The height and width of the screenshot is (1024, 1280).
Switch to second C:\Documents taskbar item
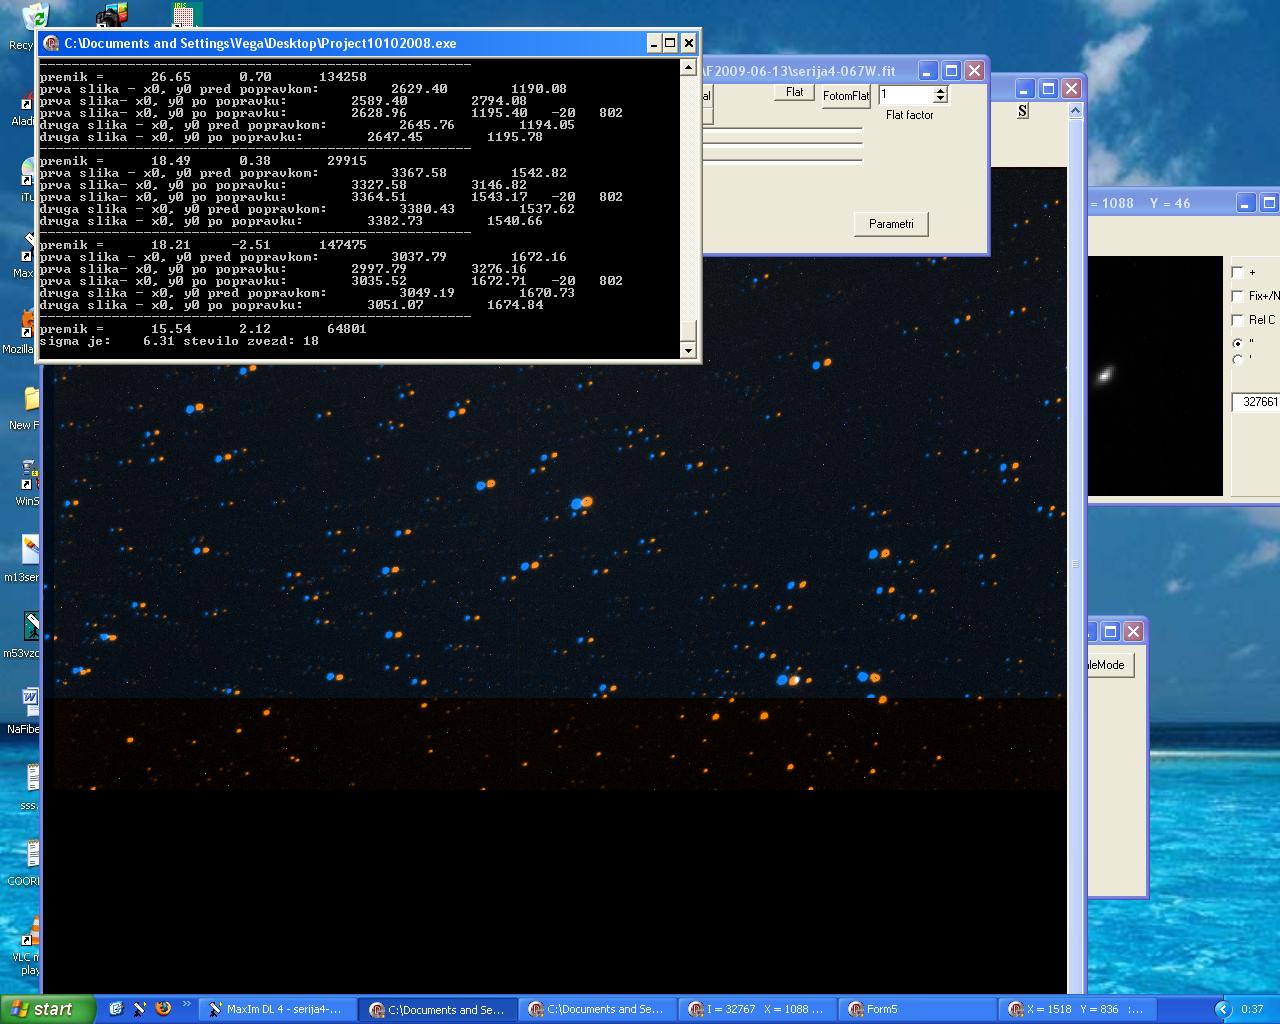pyautogui.click(x=597, y=1009)
